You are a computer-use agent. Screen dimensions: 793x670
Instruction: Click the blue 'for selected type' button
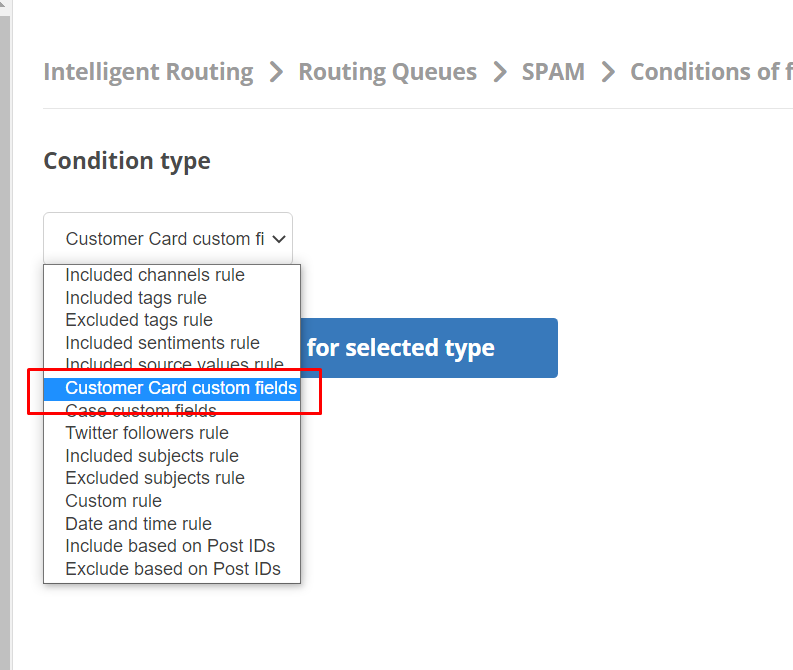[429, 348]
